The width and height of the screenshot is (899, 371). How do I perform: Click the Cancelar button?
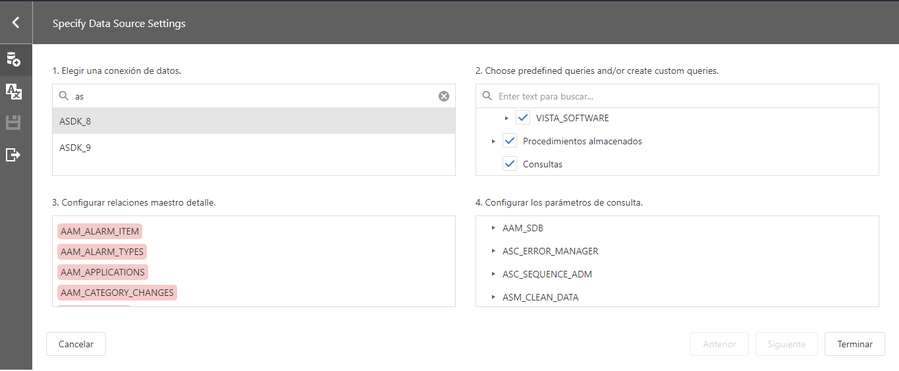pos(76,344)
